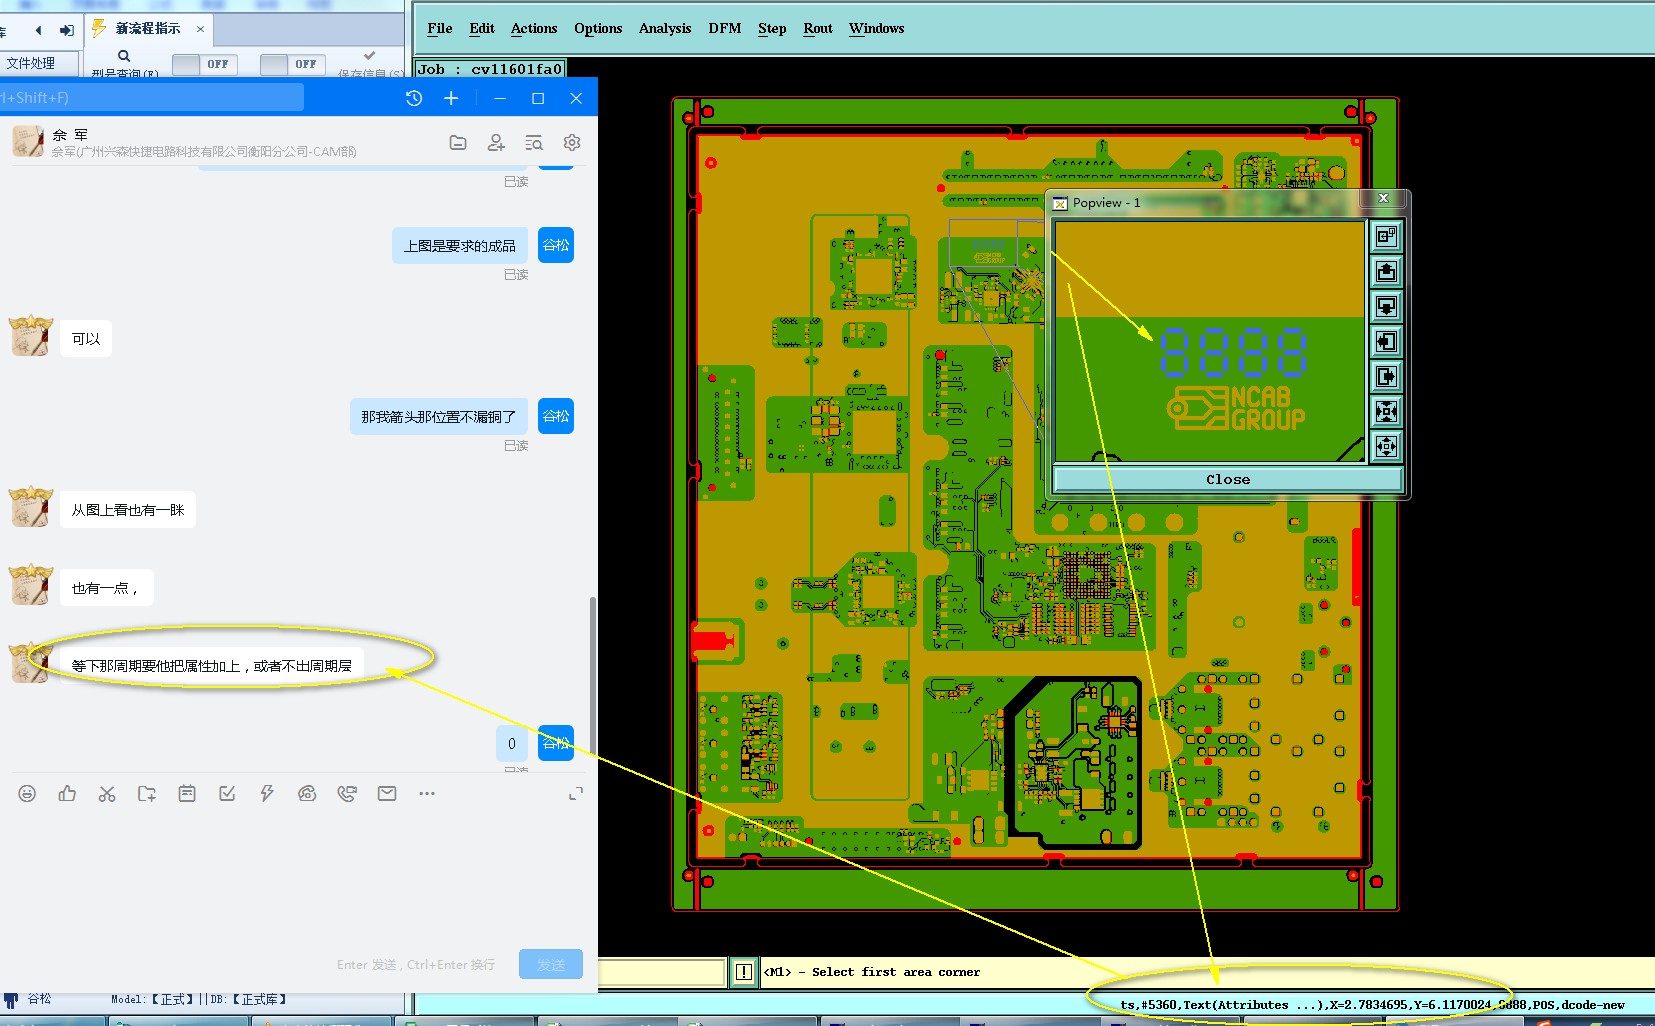Click the calendar schedule icon in chat toolbar

(187, 793)
